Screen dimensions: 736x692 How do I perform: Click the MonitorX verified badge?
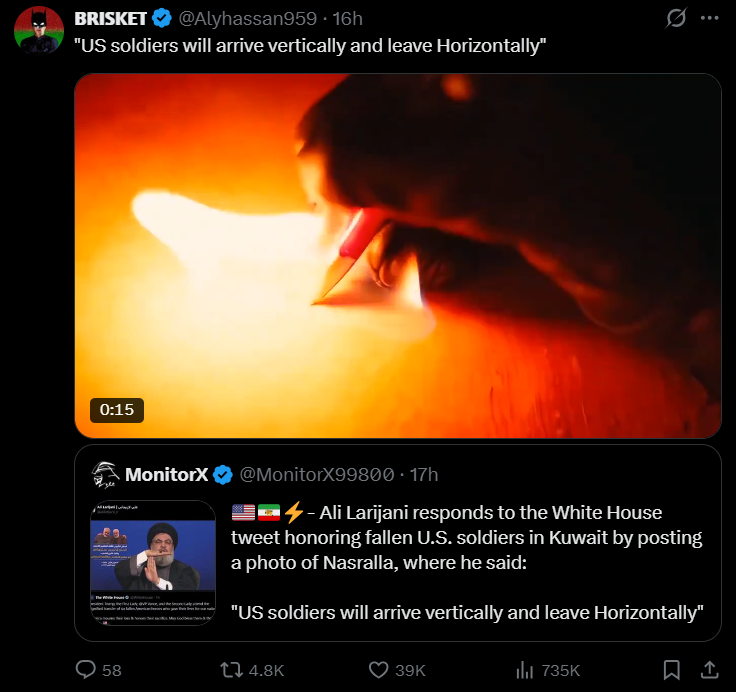(223, 475)
